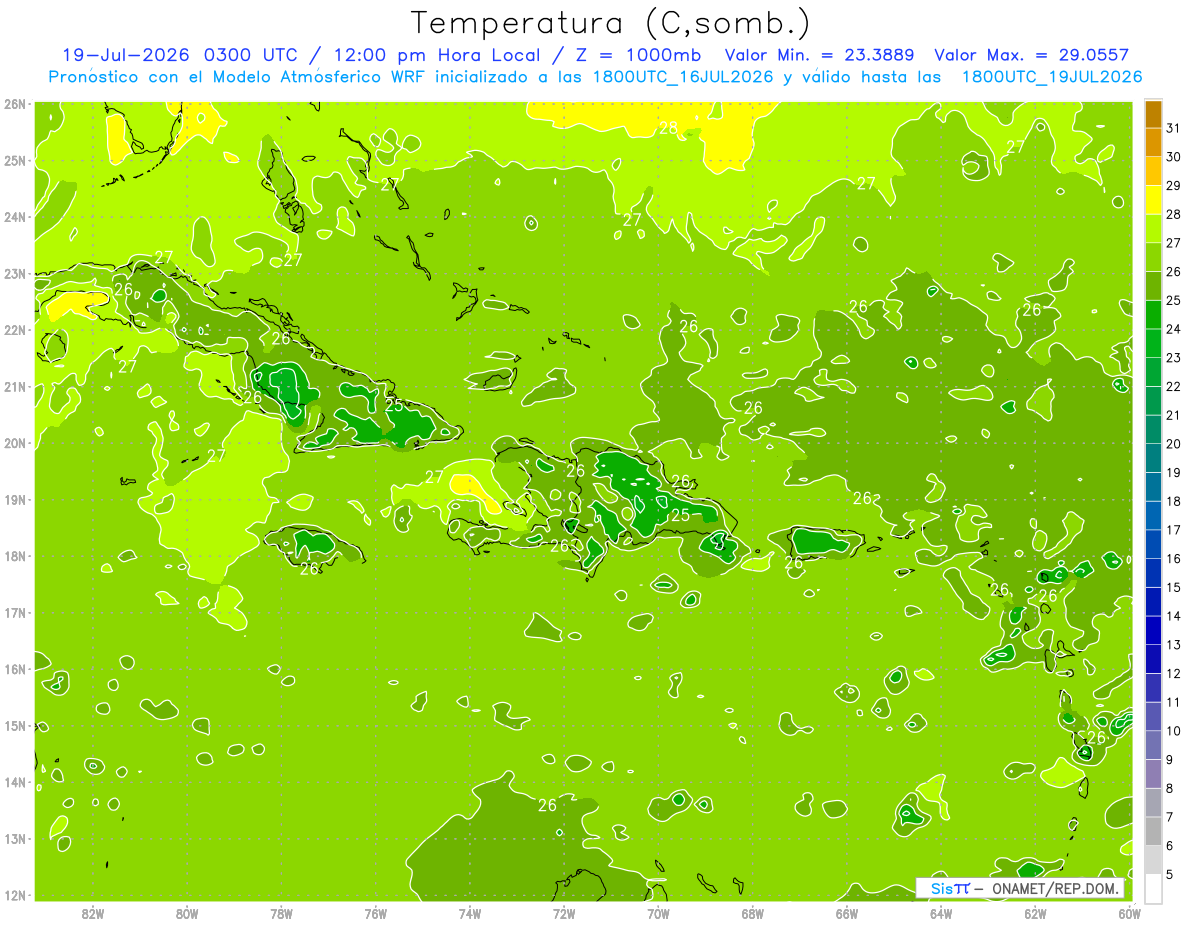Click the '21N' latitude axis label
1200x927 pixels.
click(14, 386)
